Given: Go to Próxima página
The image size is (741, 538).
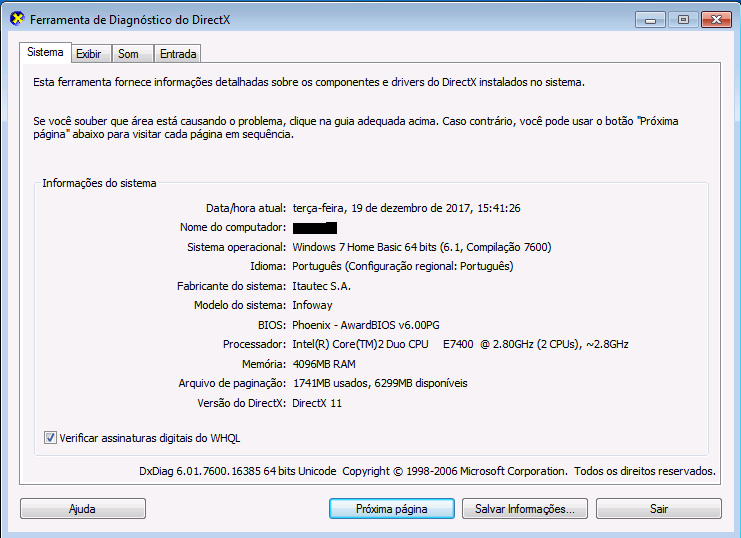Looking at the screenshot, I should (392, 509).
